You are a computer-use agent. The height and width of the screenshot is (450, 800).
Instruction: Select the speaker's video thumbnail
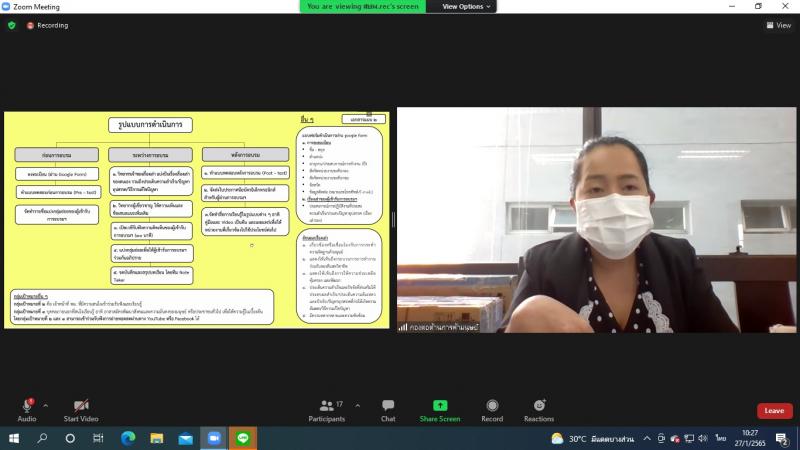click(x=596, y=220)
